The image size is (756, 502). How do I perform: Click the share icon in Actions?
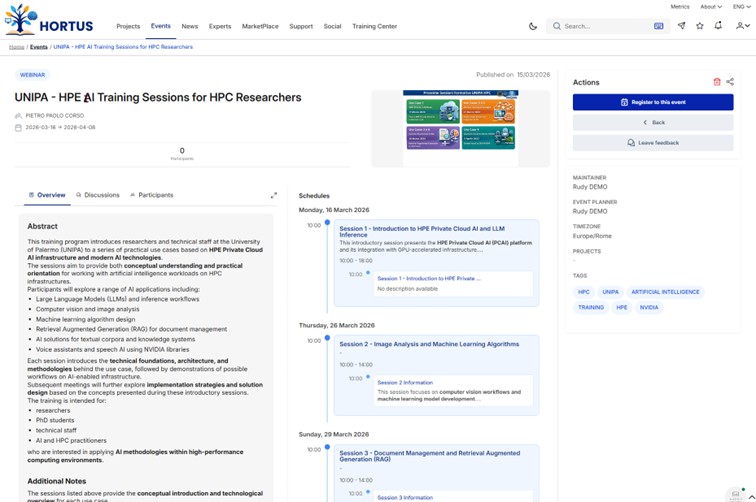click(730, 82)
